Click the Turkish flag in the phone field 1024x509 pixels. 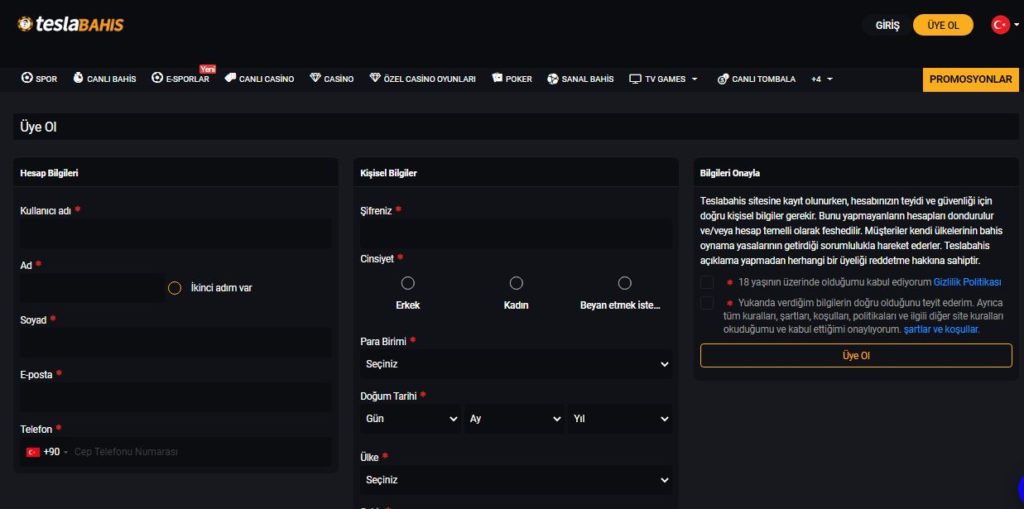[x=33, y=452]
